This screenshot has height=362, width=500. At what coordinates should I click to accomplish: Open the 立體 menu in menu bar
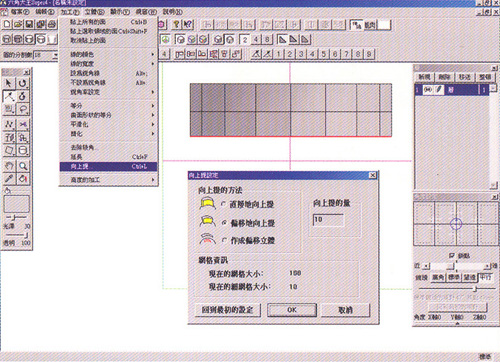pyautogui.click(x=94, y=12)
